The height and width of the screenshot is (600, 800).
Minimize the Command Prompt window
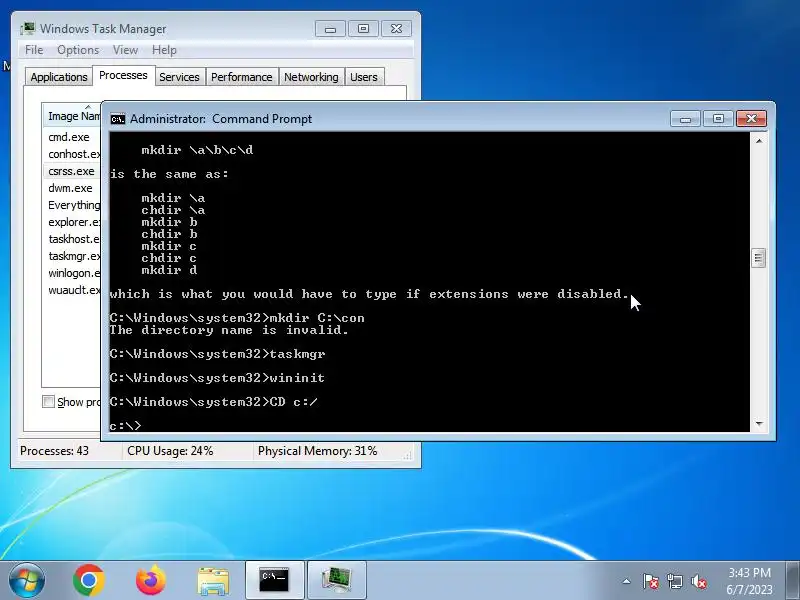[x=685, y=119]
